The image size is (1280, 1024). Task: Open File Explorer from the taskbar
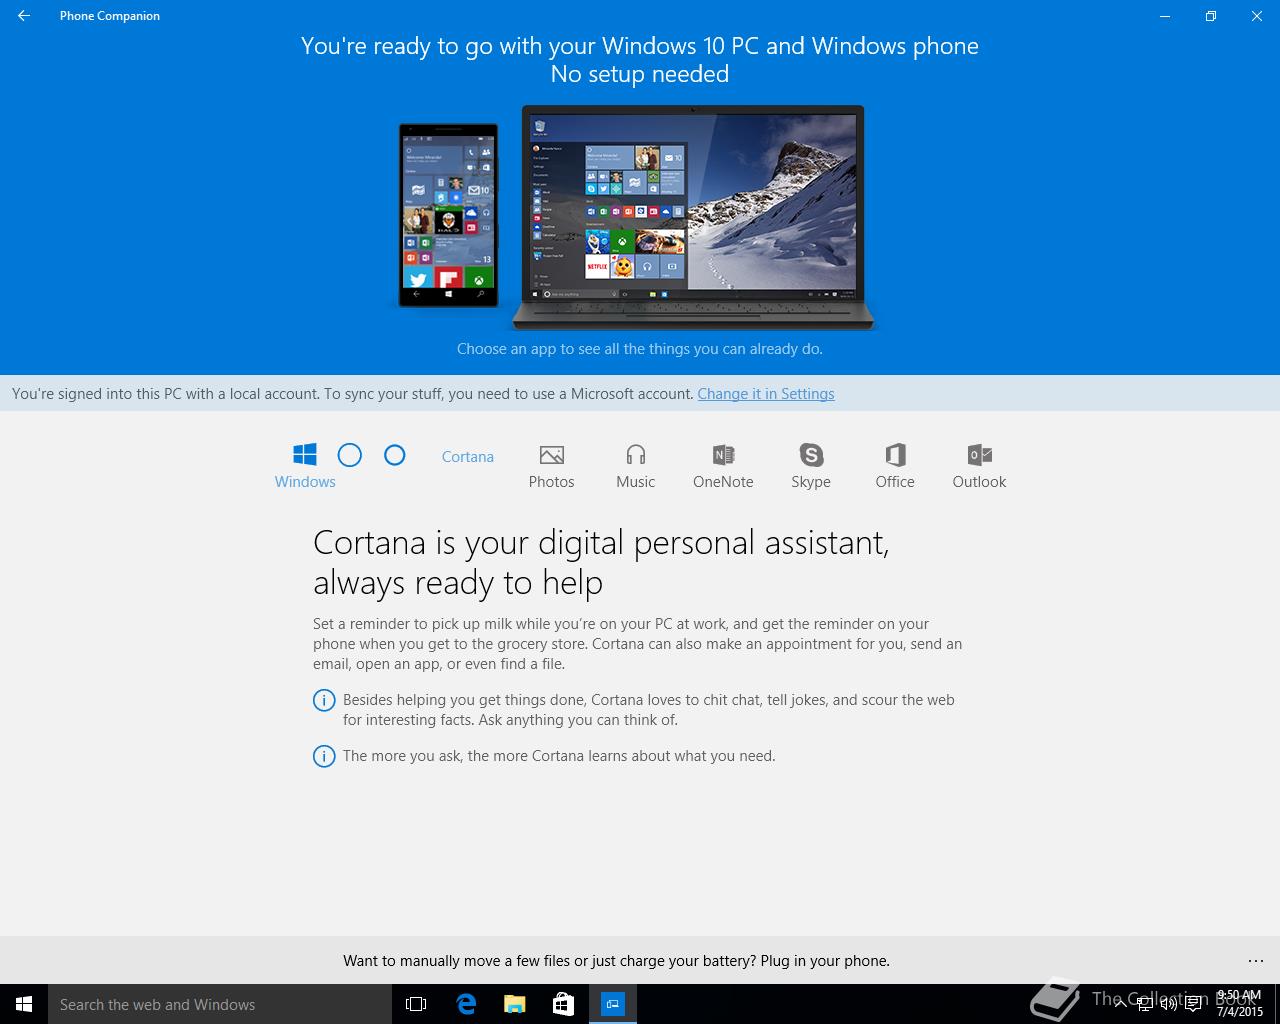click(515, 1004)
